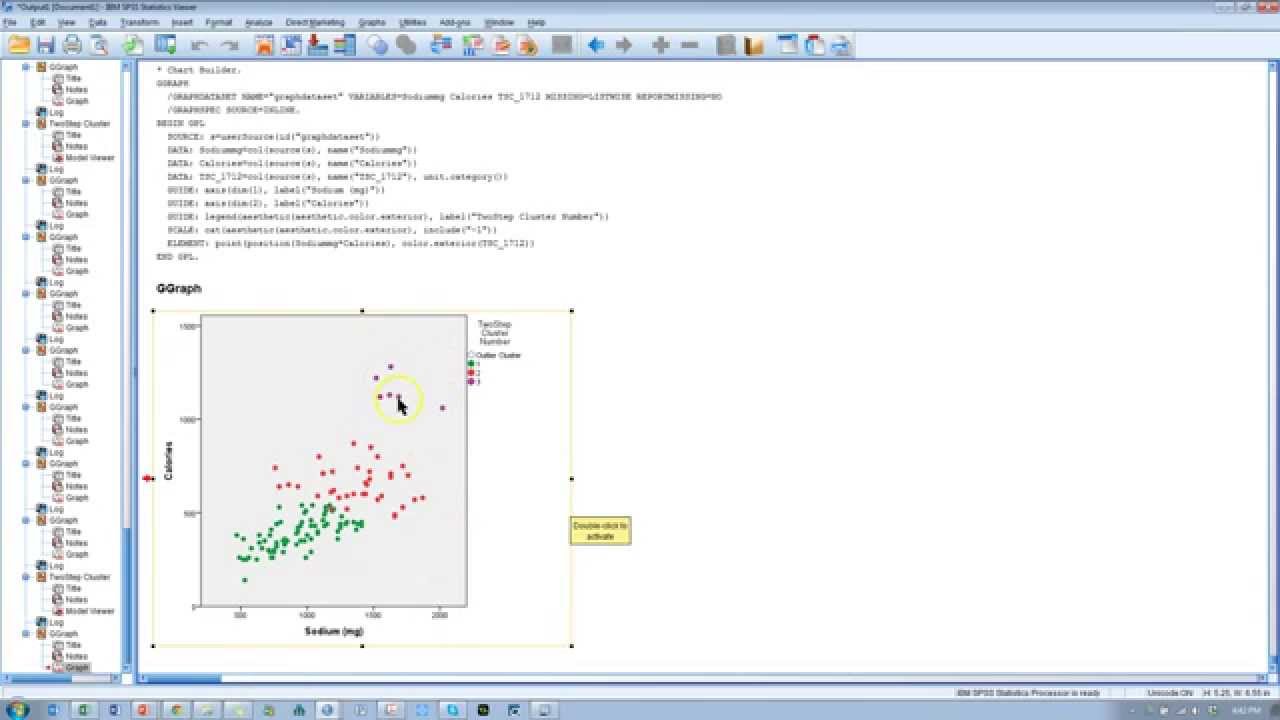Click the Print toolbar icon
Screen dimensions: 1280x720
click(72, 45)
